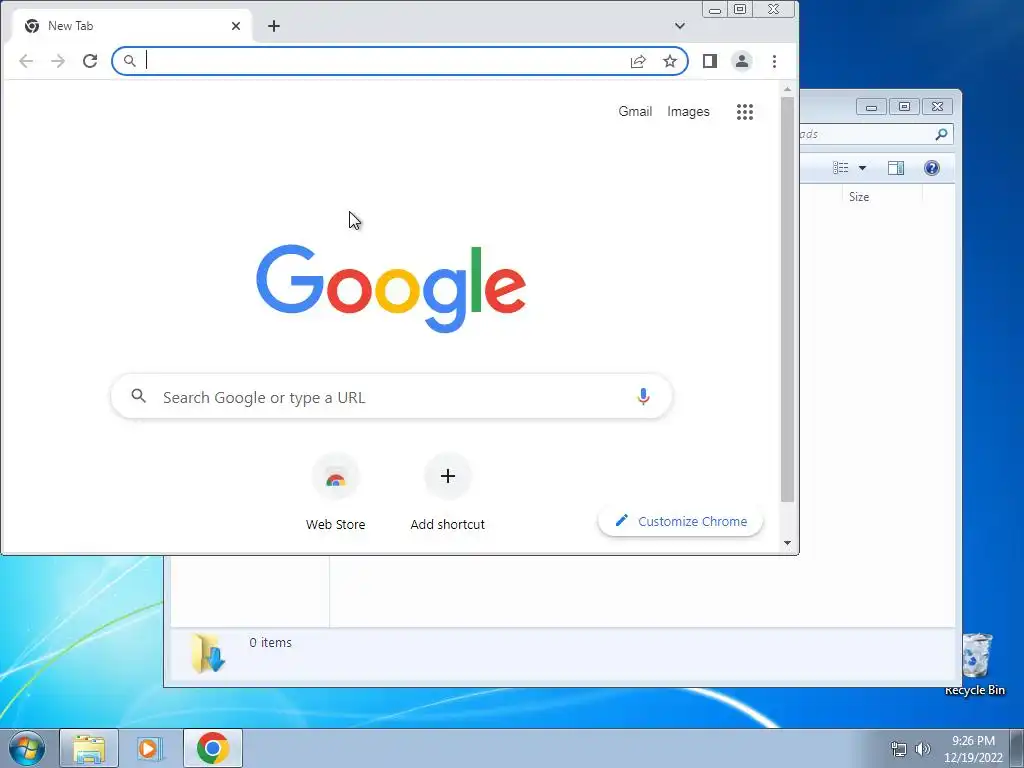The image size is (1024, 768).
Task: Expand the tab search chevron
Action: pos(680,26)
